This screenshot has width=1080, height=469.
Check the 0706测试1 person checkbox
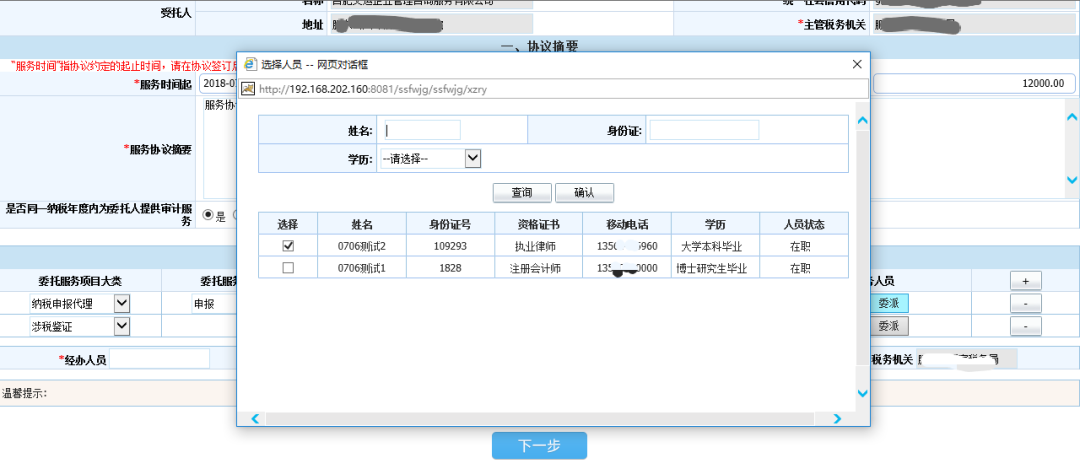(x=288, y=268)
